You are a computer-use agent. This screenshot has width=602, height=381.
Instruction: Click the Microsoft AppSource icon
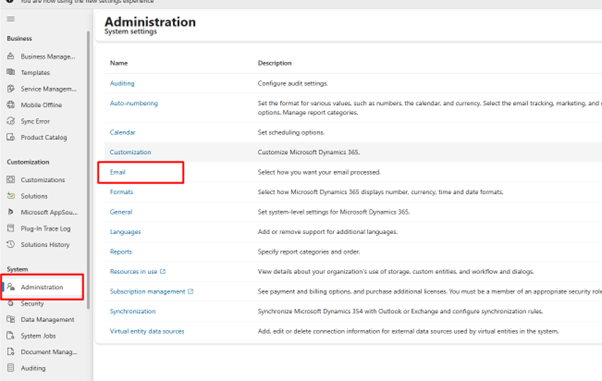click(x=11, y=212)
